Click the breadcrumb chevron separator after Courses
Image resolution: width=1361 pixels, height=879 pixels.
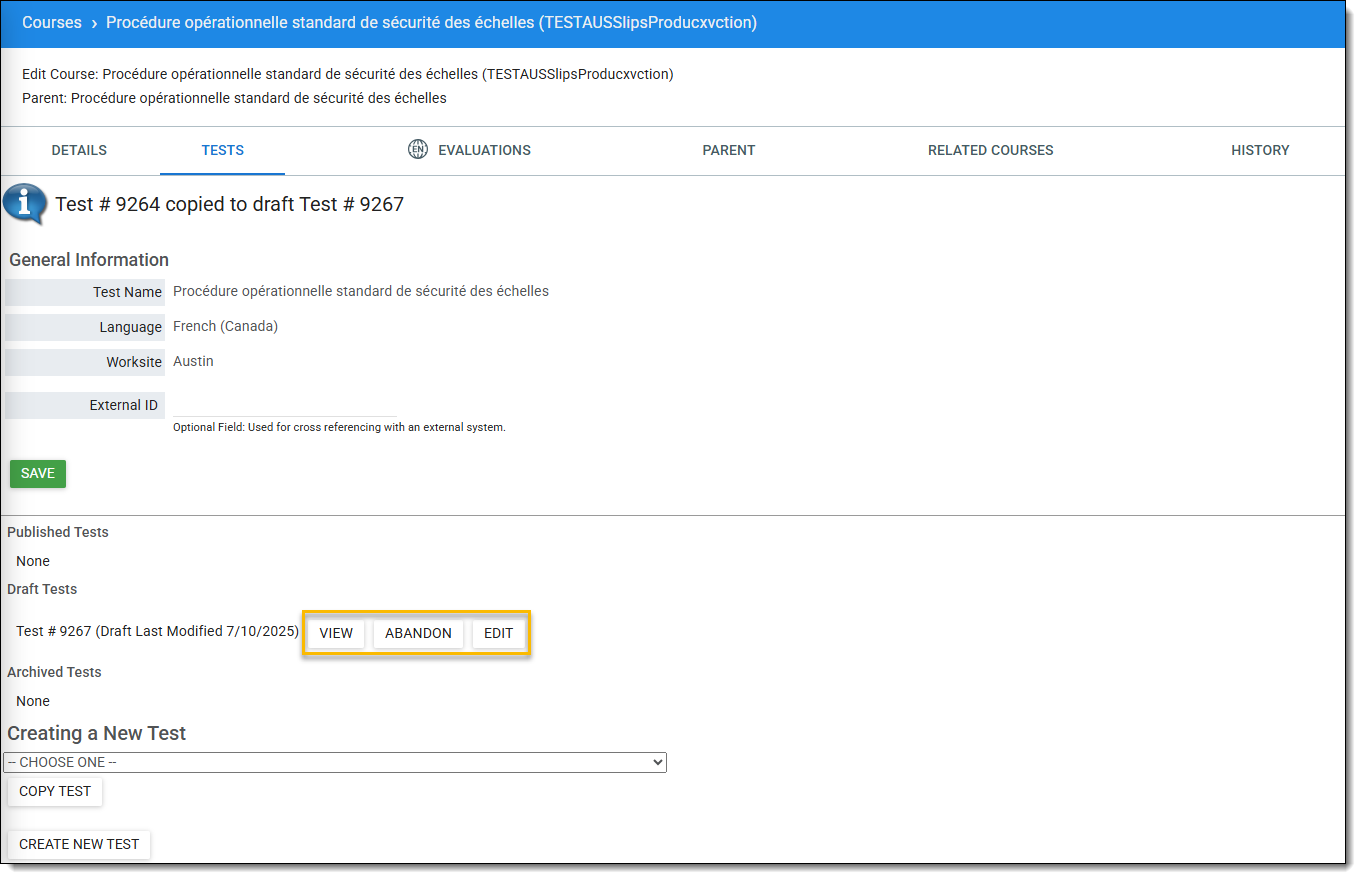[94, 23]
